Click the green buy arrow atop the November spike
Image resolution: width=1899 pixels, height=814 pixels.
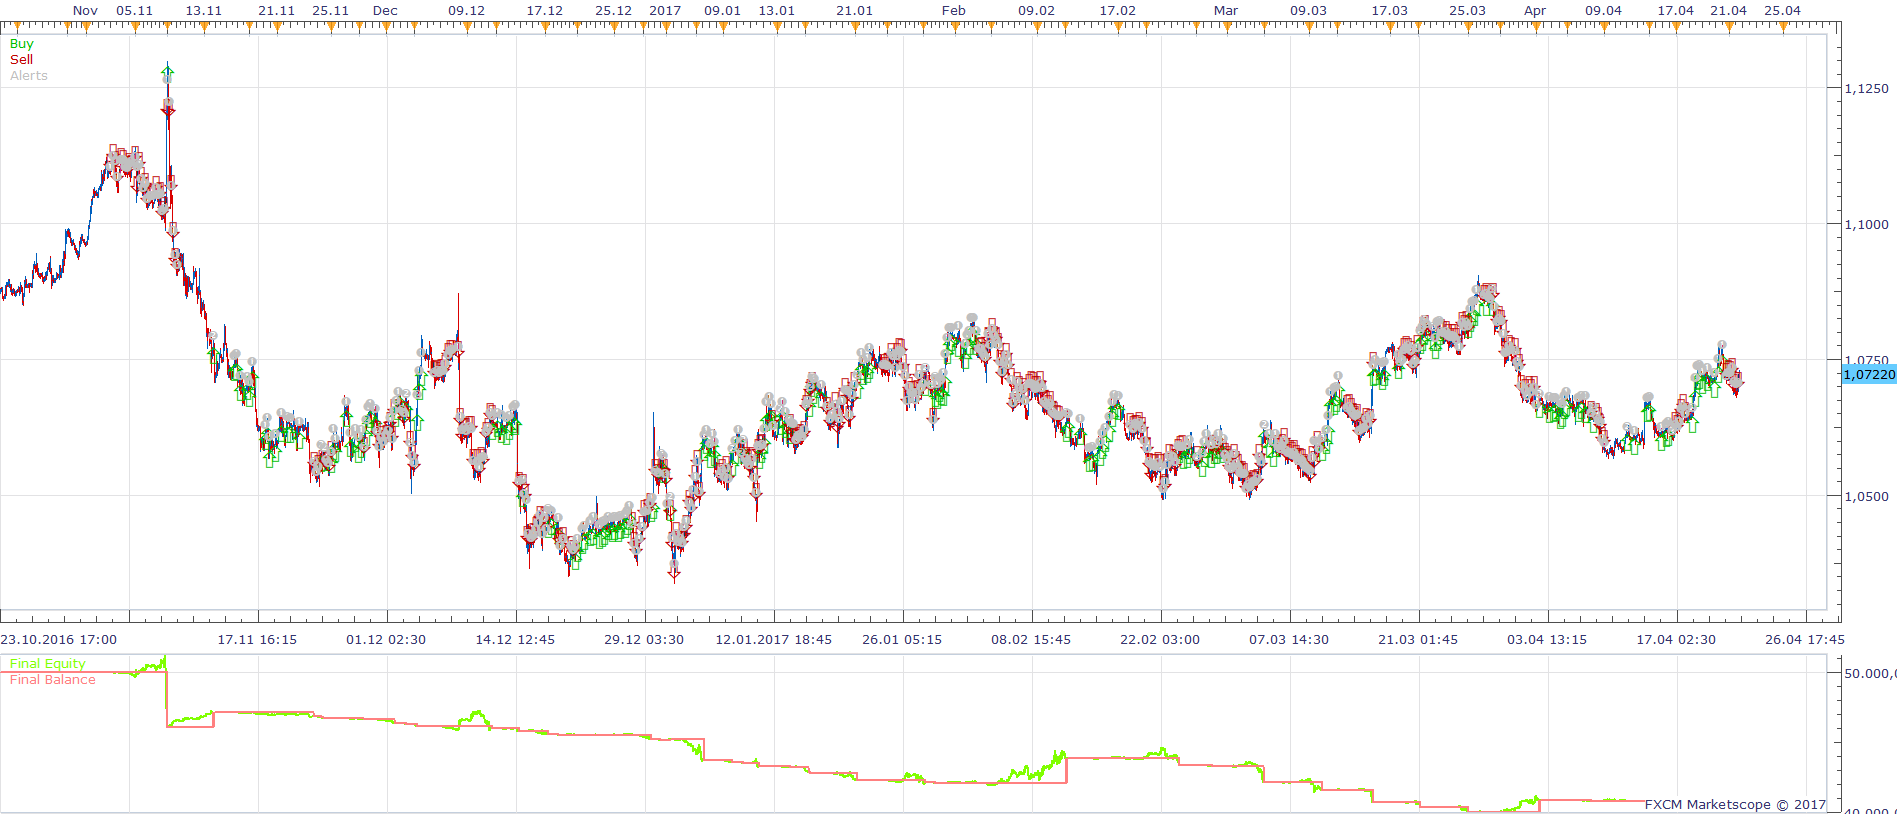pyautogui.click(x=168, y=71)
